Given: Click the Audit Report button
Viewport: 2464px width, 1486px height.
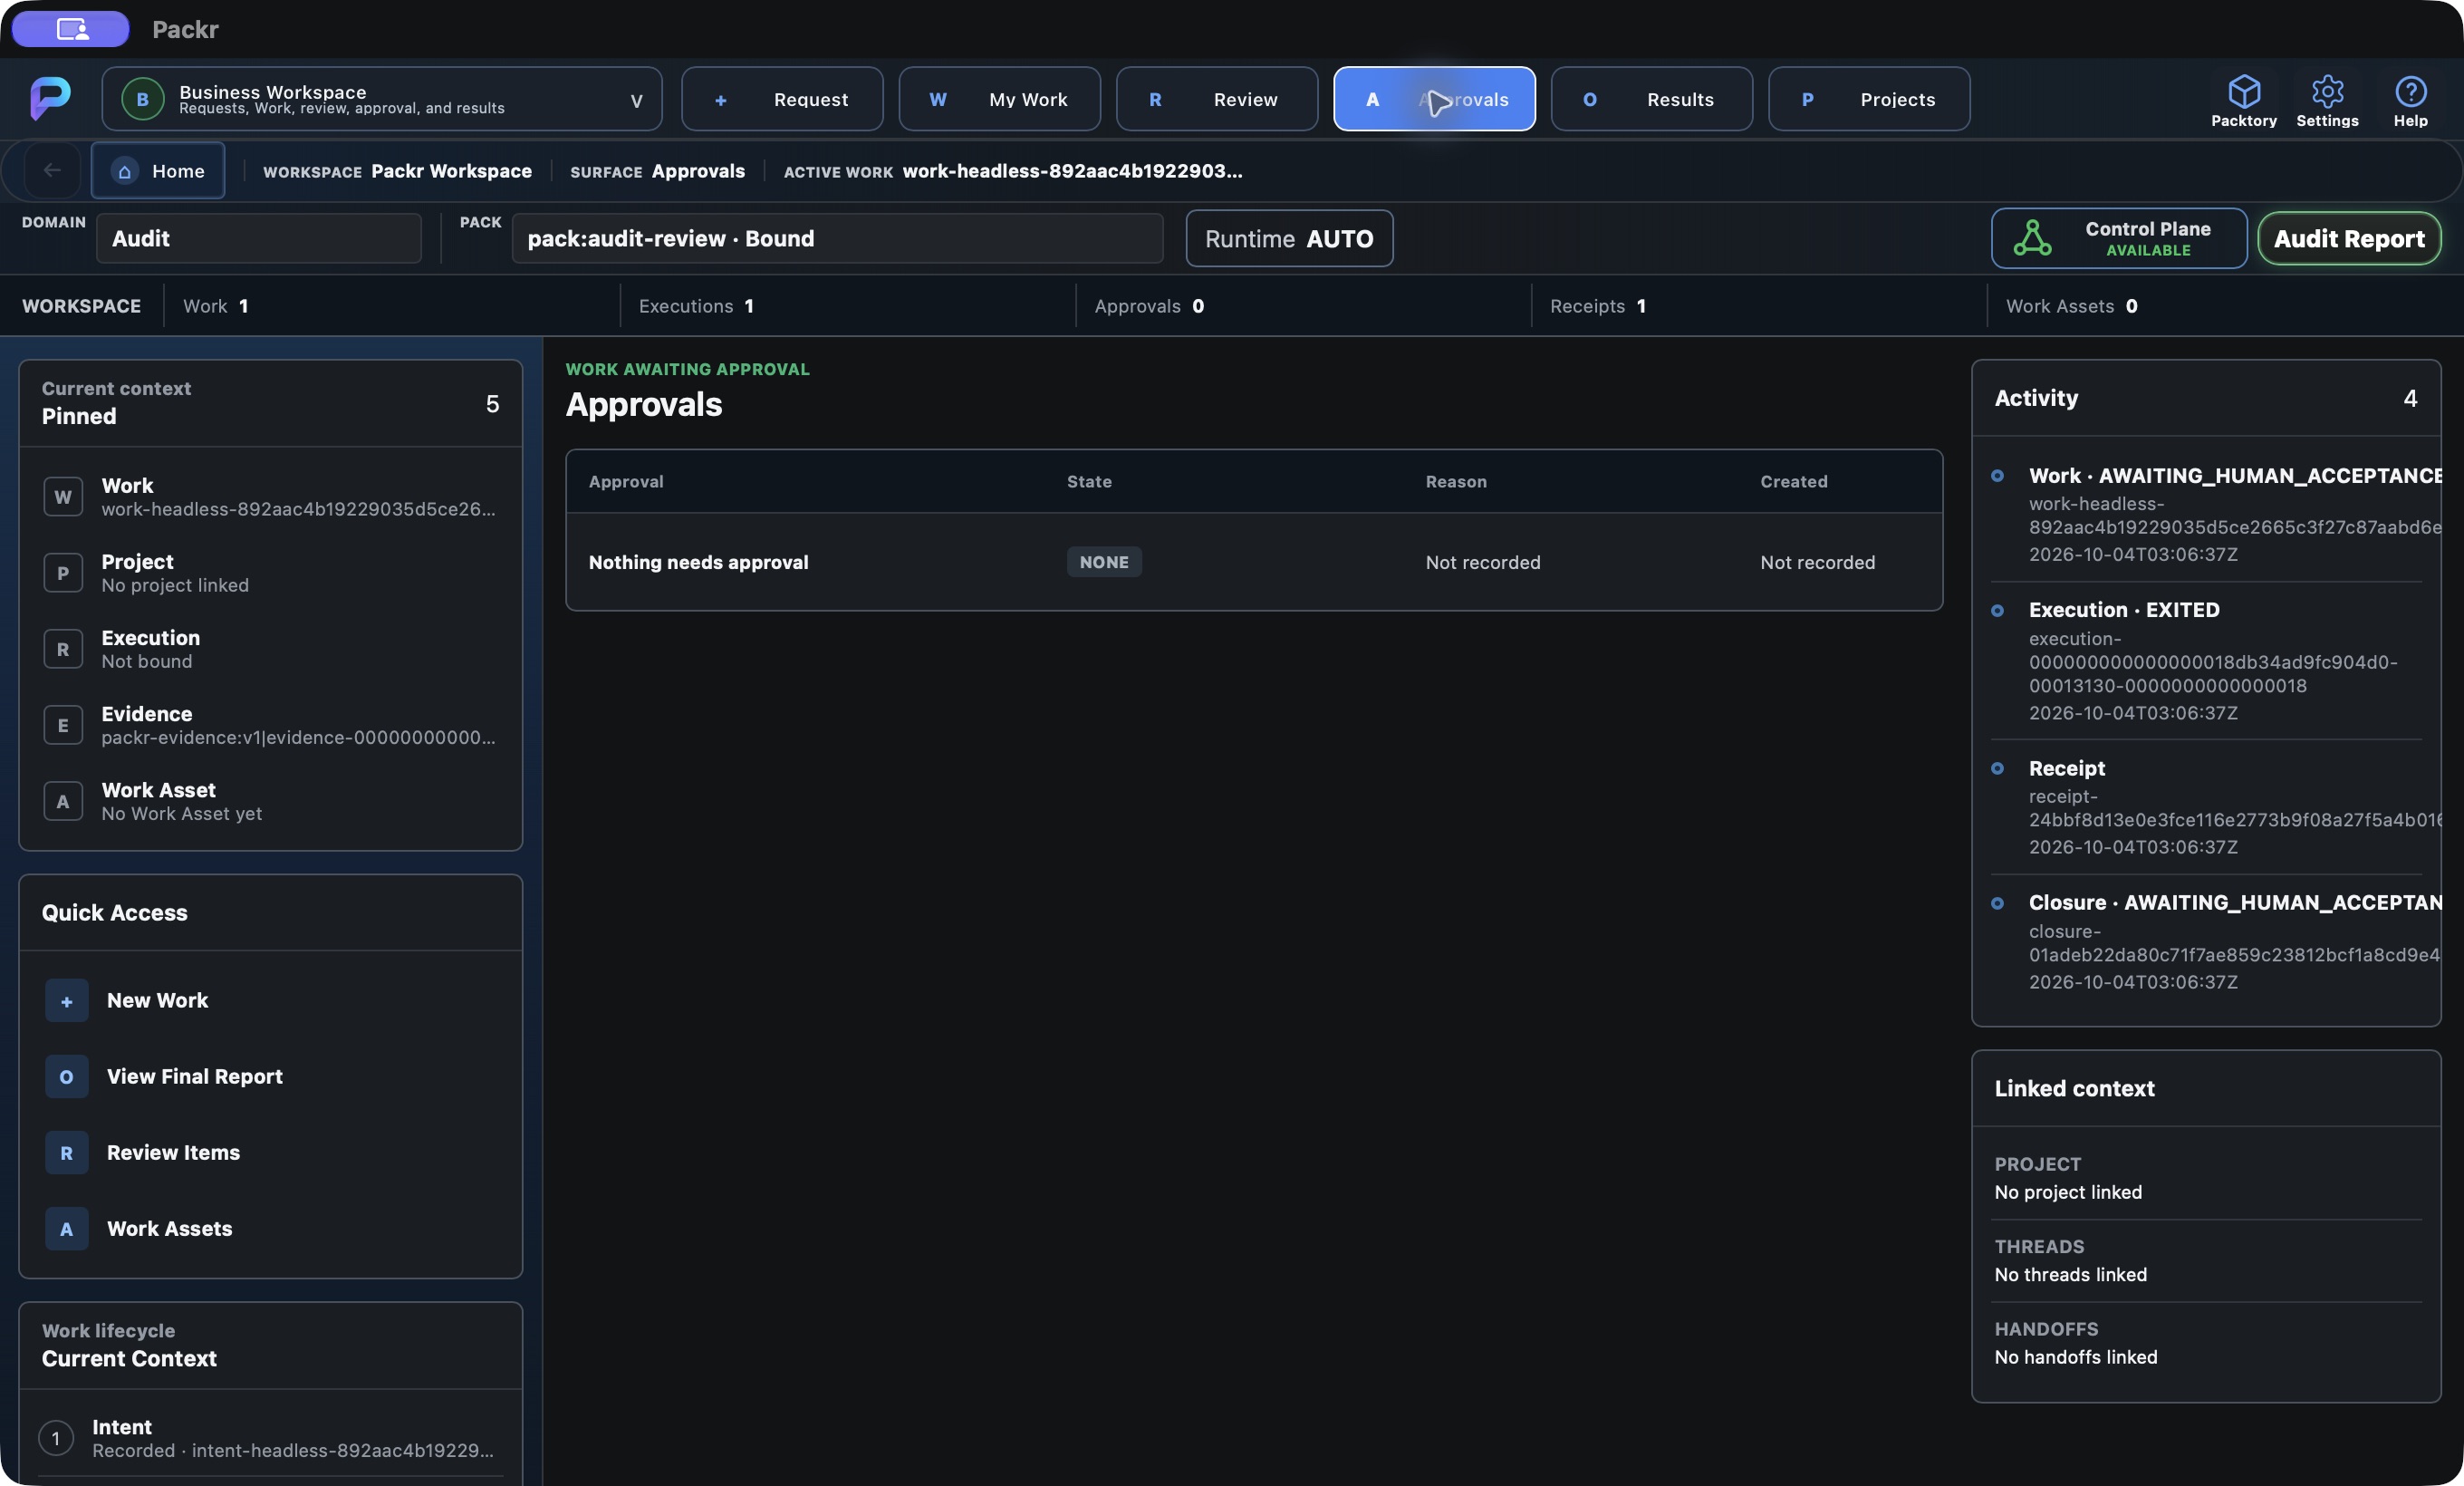Looking at the screenshot, I should [x=2349, y=238].
